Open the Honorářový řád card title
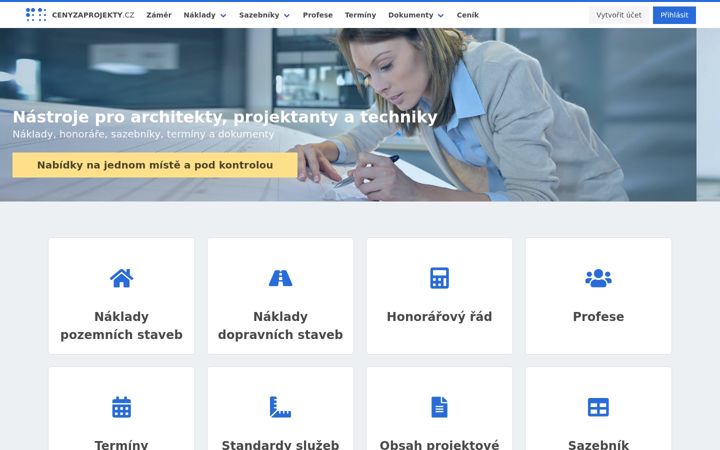 coord(439,316)
